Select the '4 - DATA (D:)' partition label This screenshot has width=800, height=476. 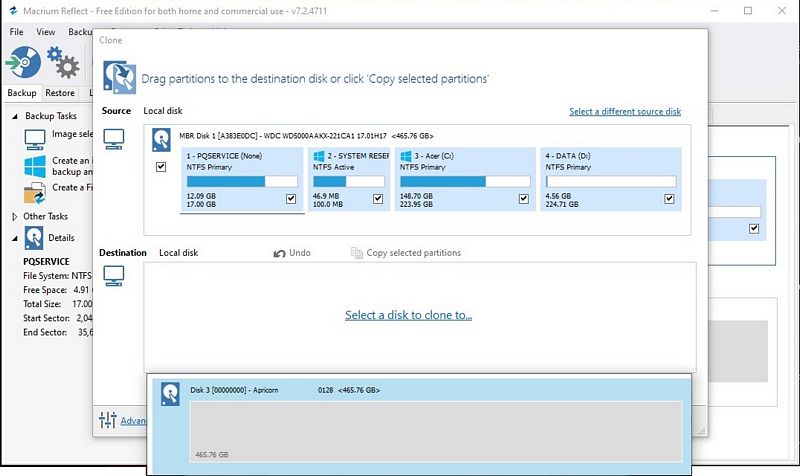pos(567,156)
